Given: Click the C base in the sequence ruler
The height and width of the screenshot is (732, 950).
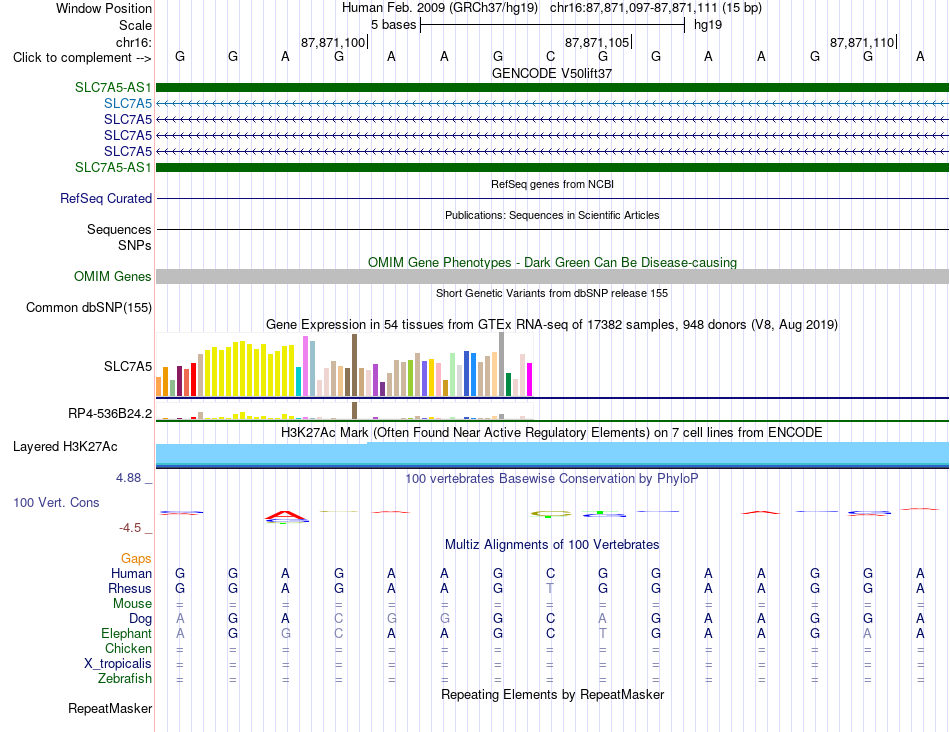Looking at the screenshot, I should click(x=550, y=56).
